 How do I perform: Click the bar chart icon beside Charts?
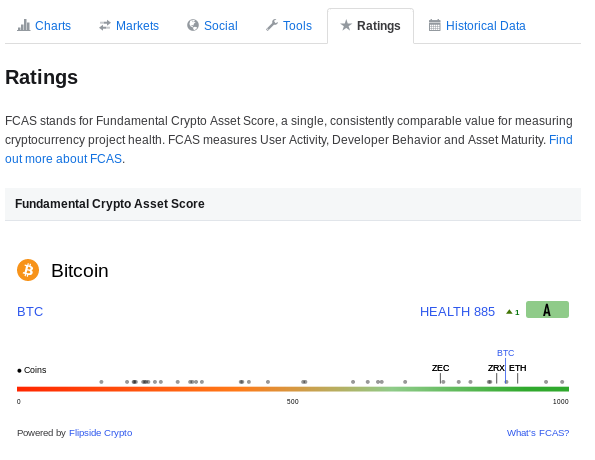[x=24, y=25]
